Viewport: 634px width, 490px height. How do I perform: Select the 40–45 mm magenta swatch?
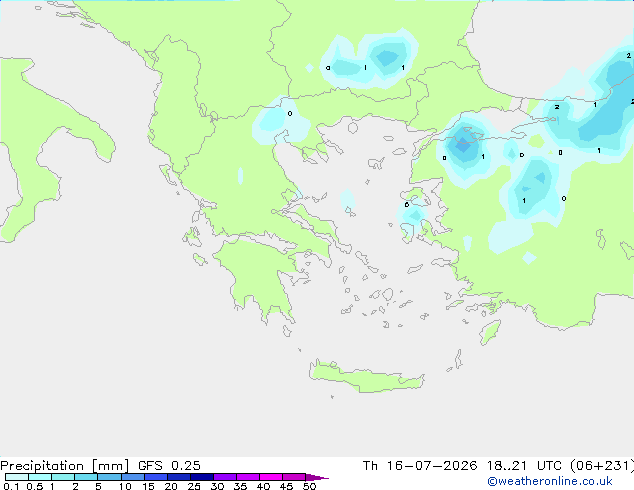point(271,477)
